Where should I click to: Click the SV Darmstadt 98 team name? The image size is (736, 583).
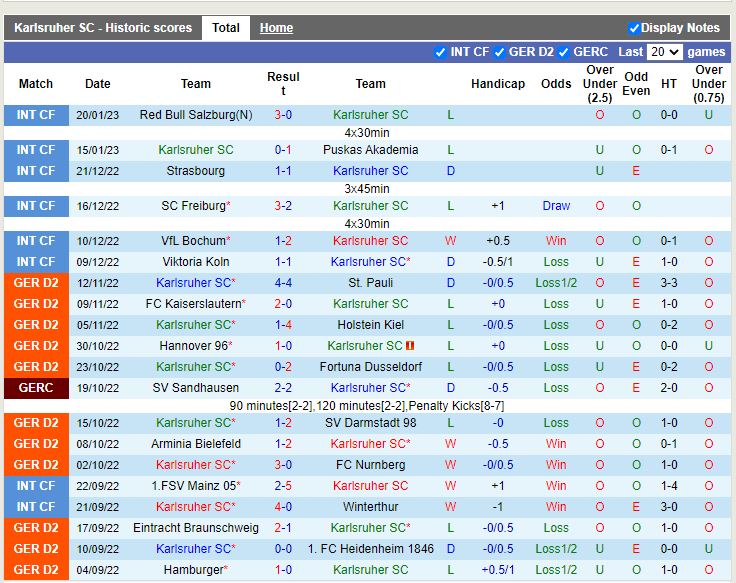coord(370,423)
